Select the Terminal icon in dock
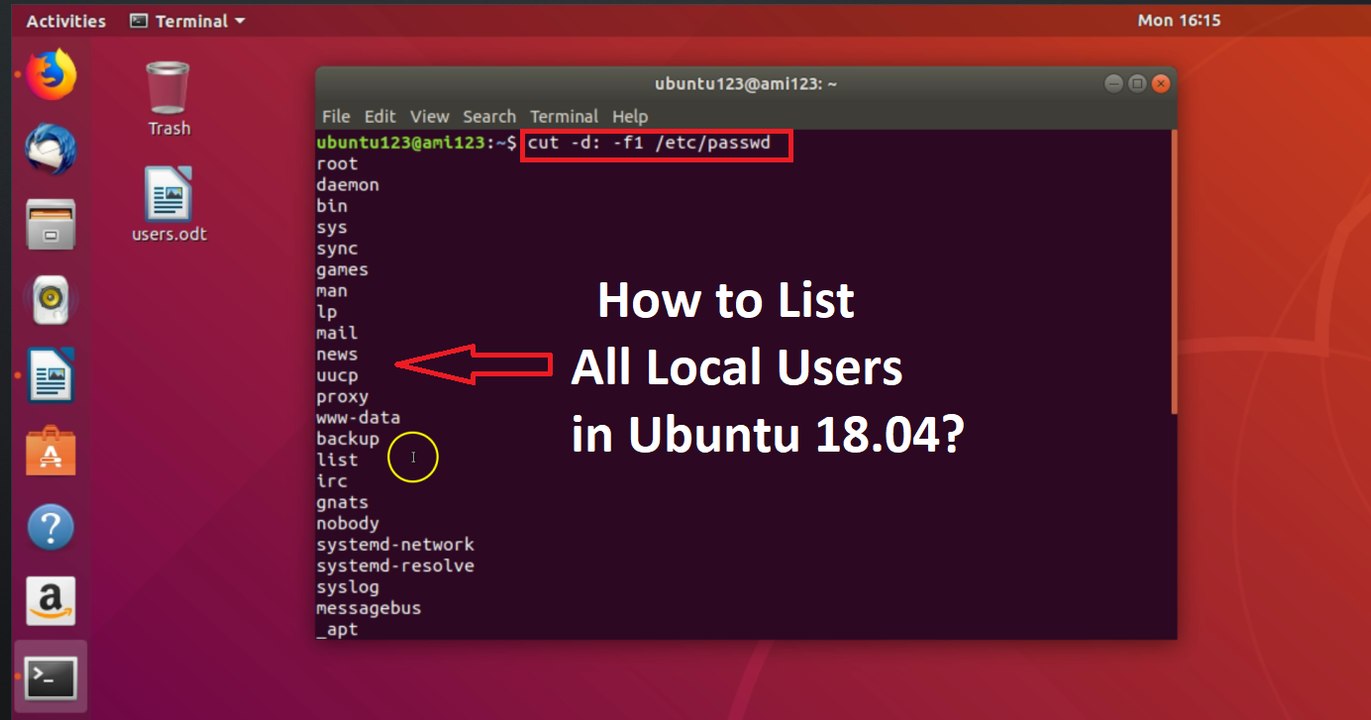Viewport: 1371px width, 720px height. click(51, 679)
